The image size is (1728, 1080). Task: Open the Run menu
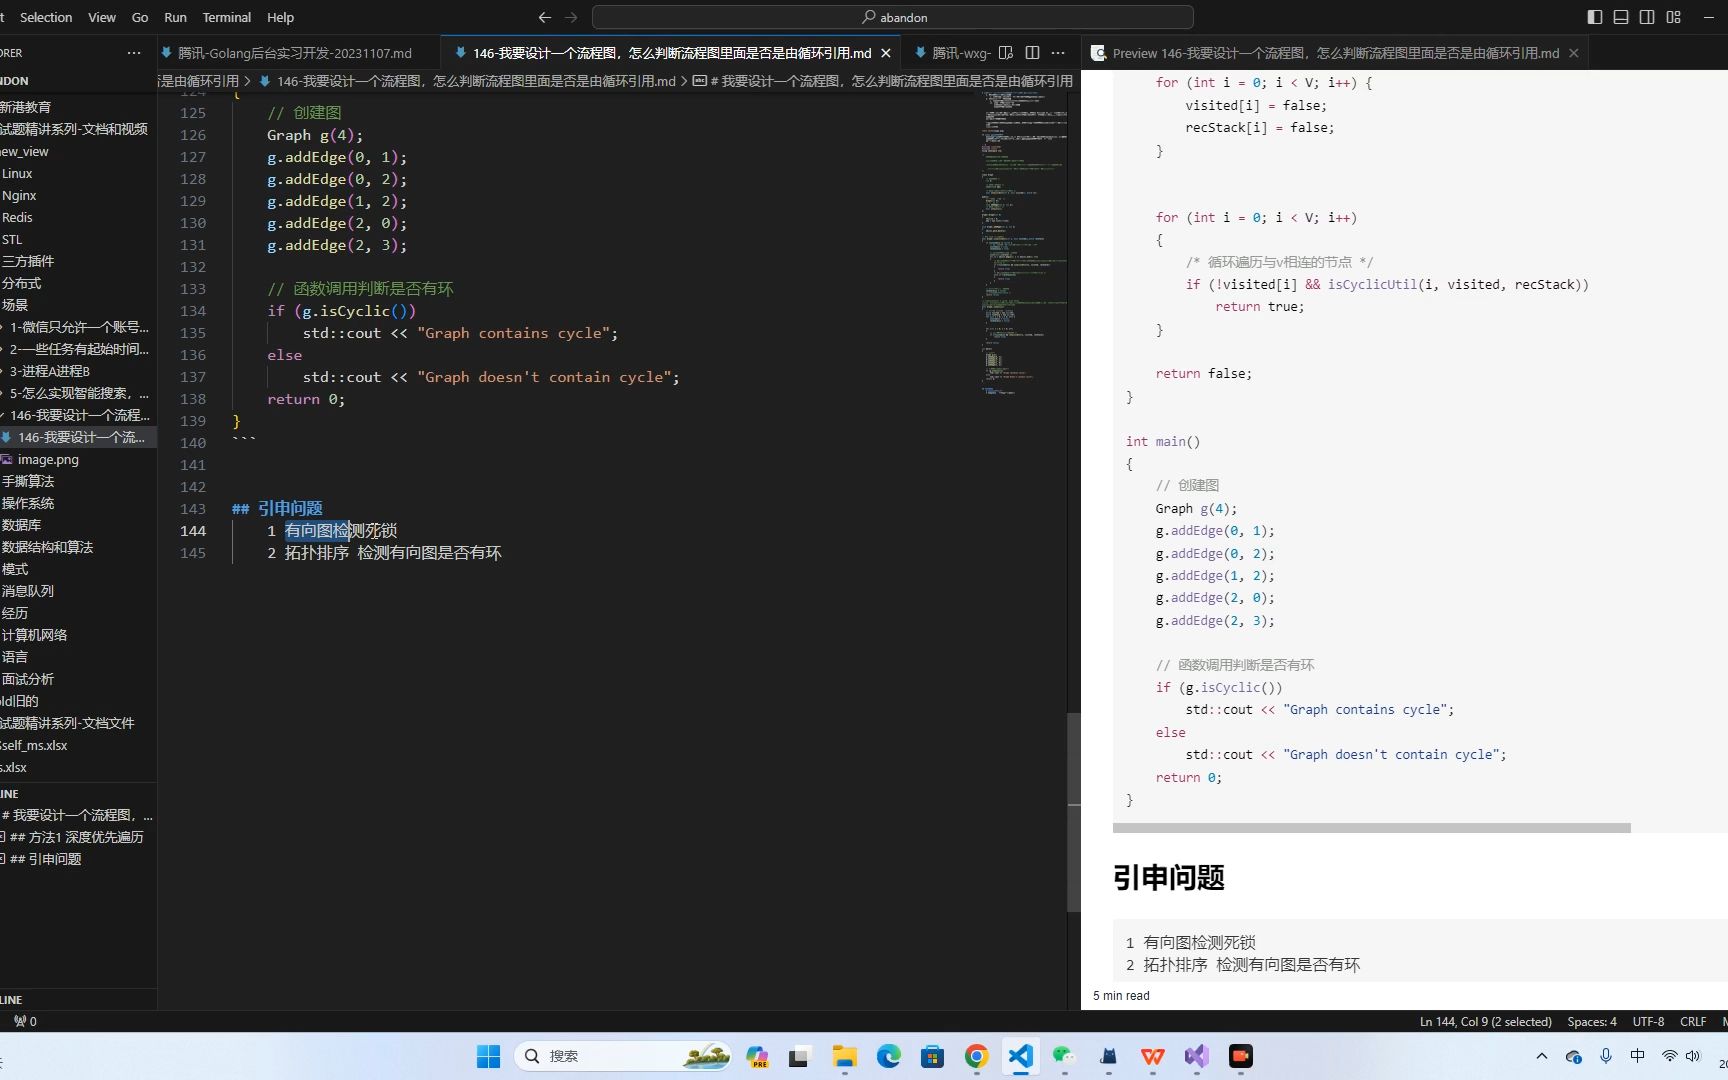(x=175, y=17)
